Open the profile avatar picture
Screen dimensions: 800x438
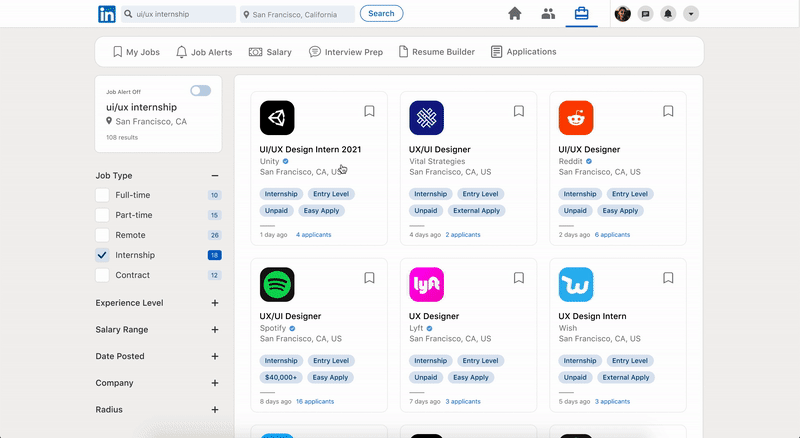[622, 14]
